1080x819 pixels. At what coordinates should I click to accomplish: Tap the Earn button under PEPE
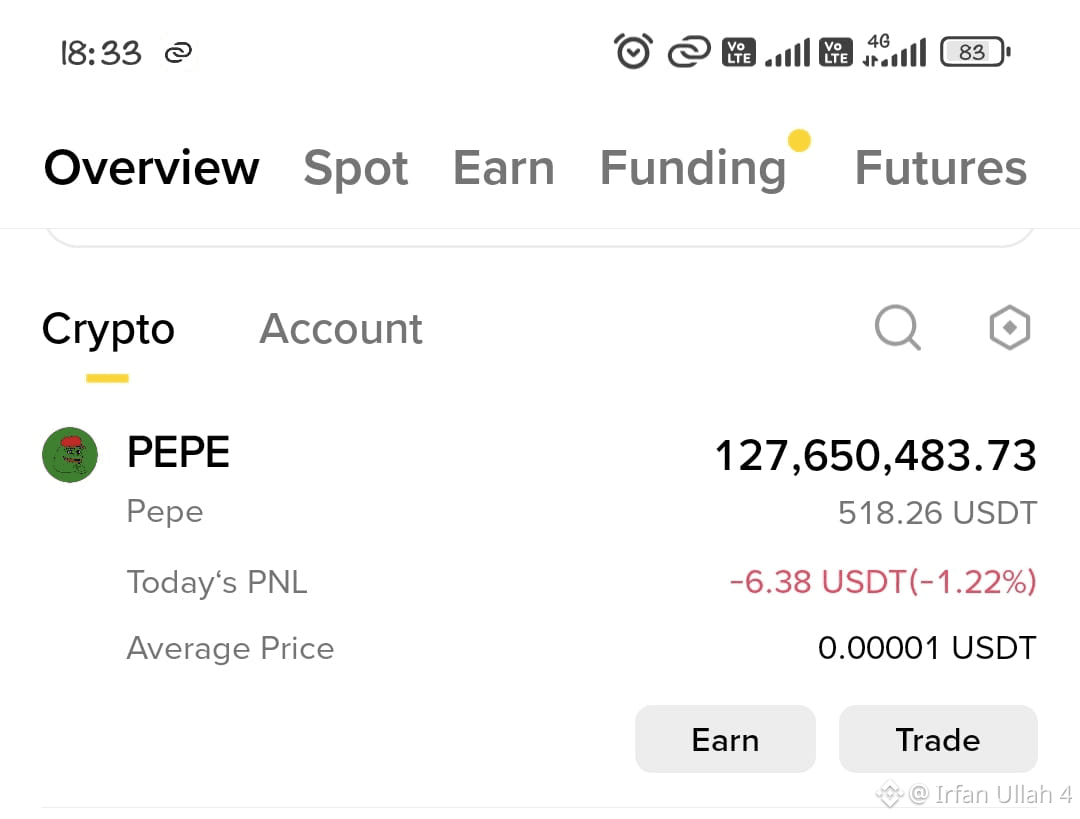pyautogui.click(x=725, y=739)
